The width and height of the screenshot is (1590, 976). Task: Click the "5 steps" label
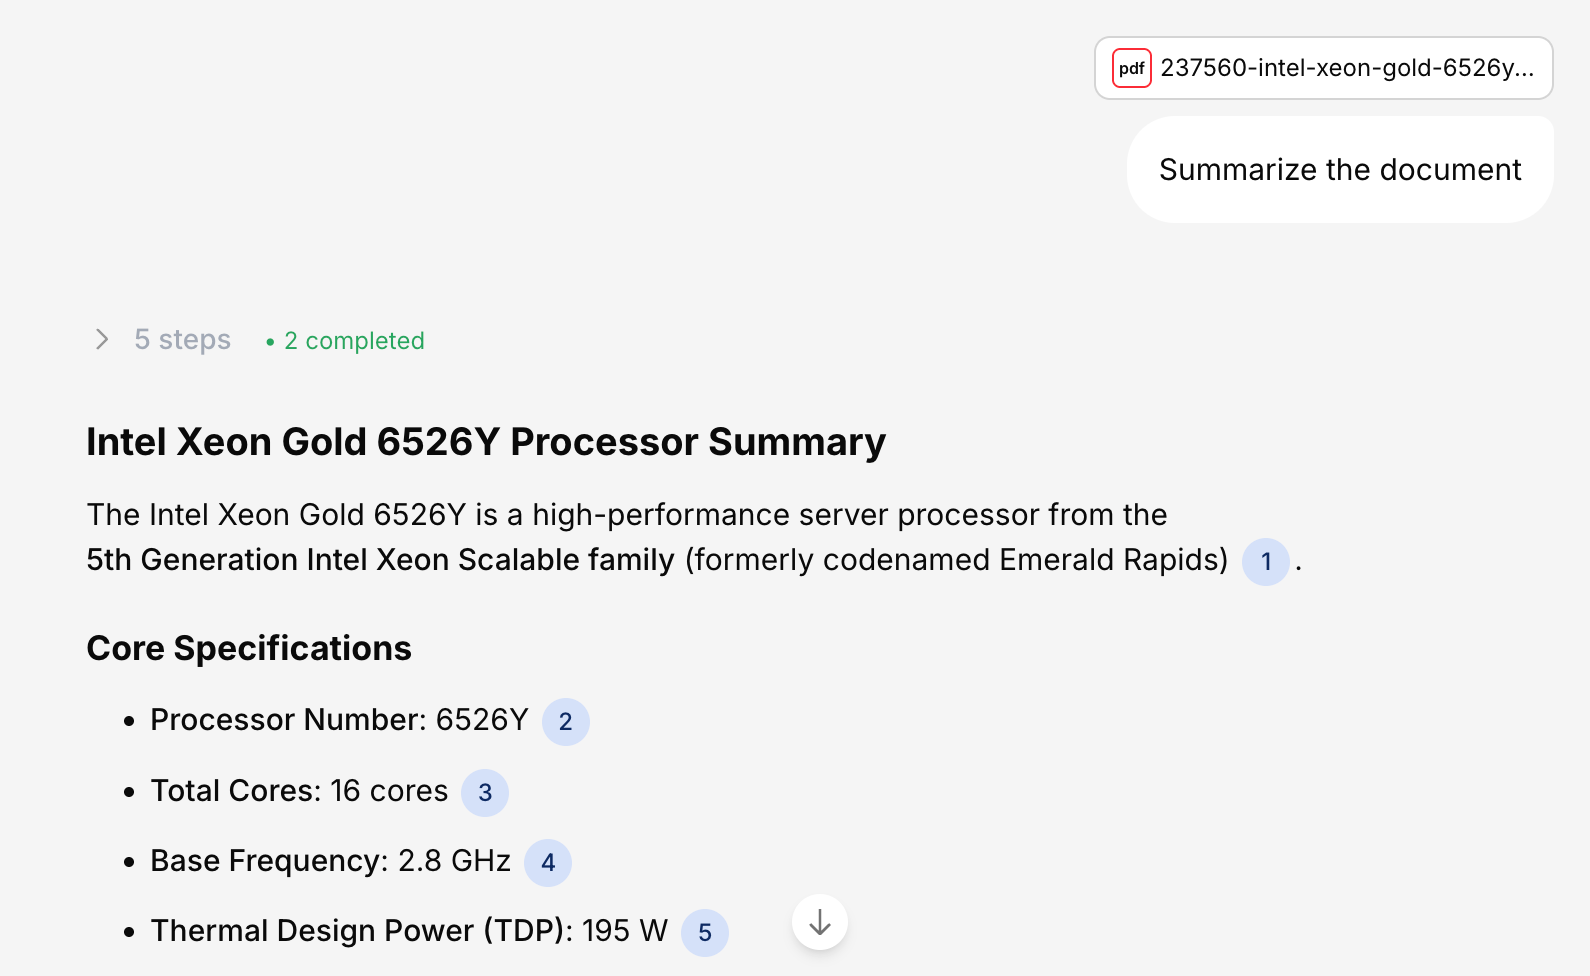(x=183, y=340)
